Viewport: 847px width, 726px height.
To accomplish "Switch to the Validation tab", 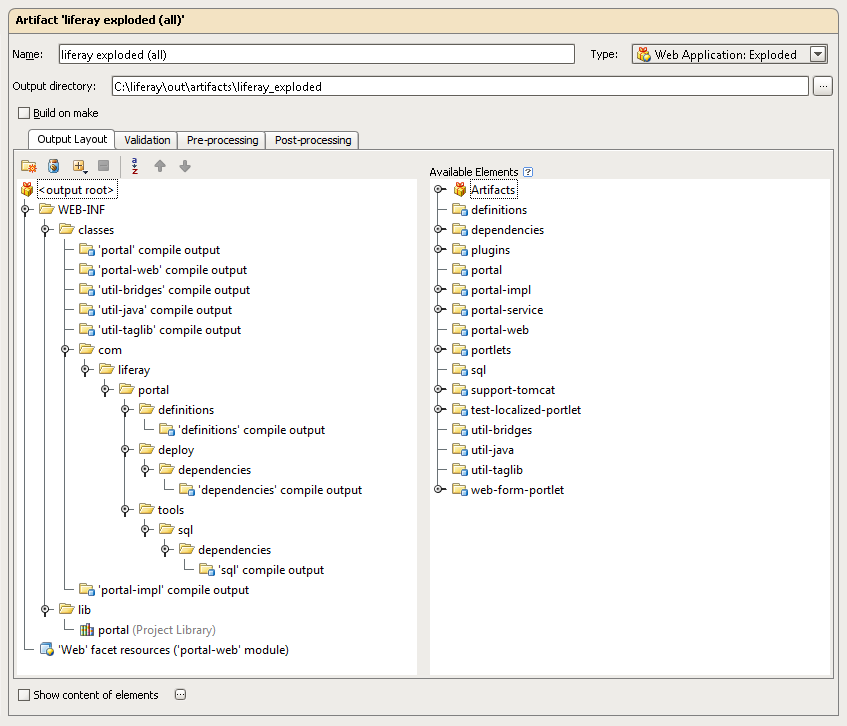I will click(147, 140).
